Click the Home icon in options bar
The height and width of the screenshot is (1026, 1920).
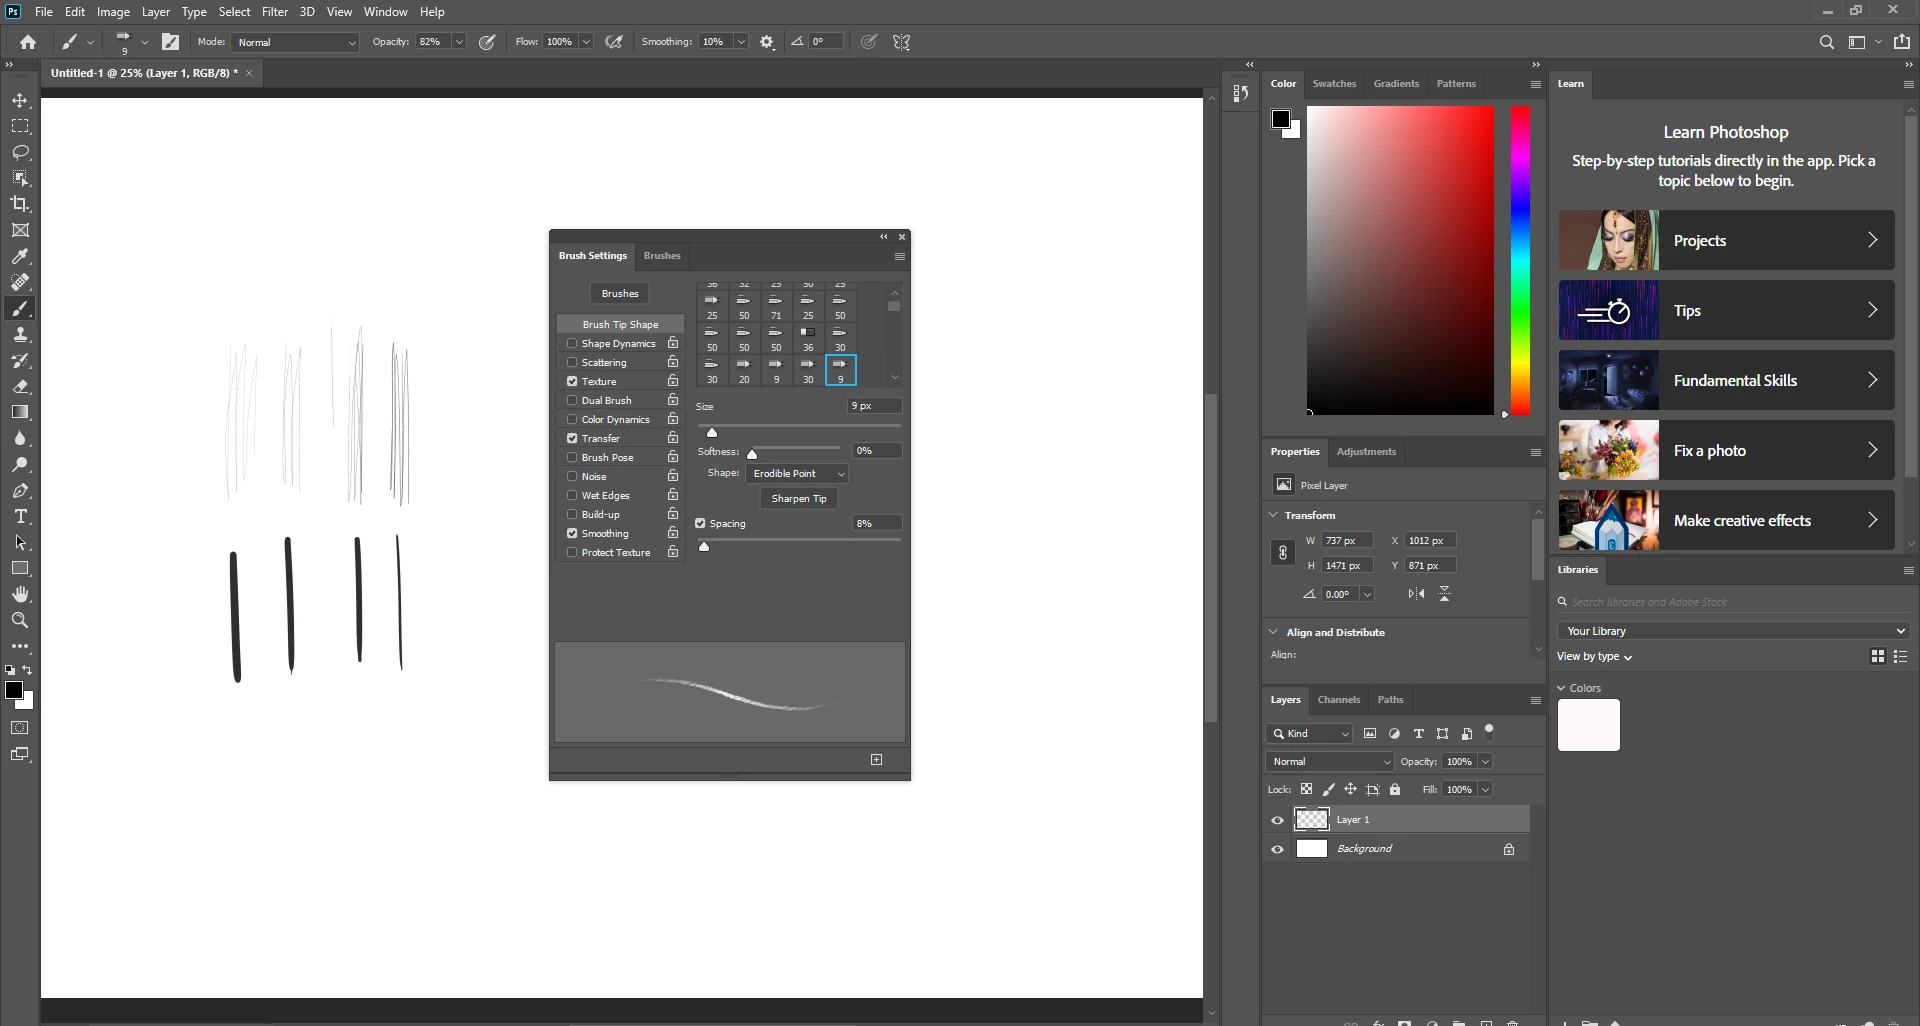28,42
